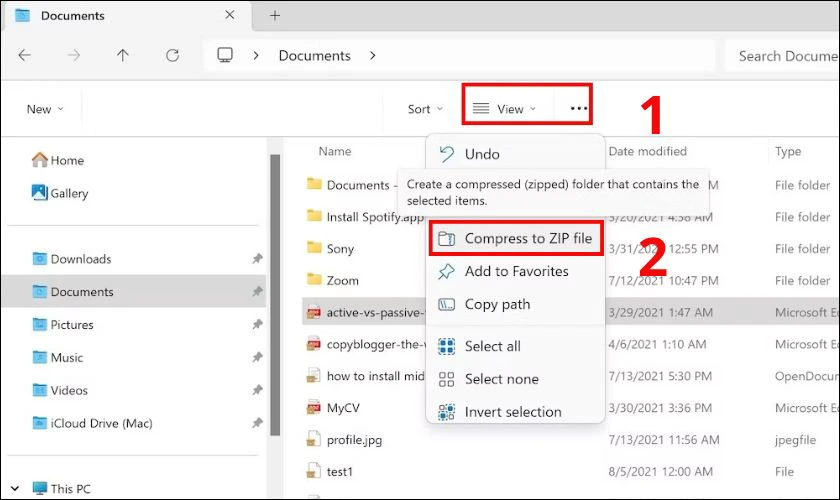Screen dimensions: 840x500
Task: Sort by the Date modified column header
Action: click(647, 151)
